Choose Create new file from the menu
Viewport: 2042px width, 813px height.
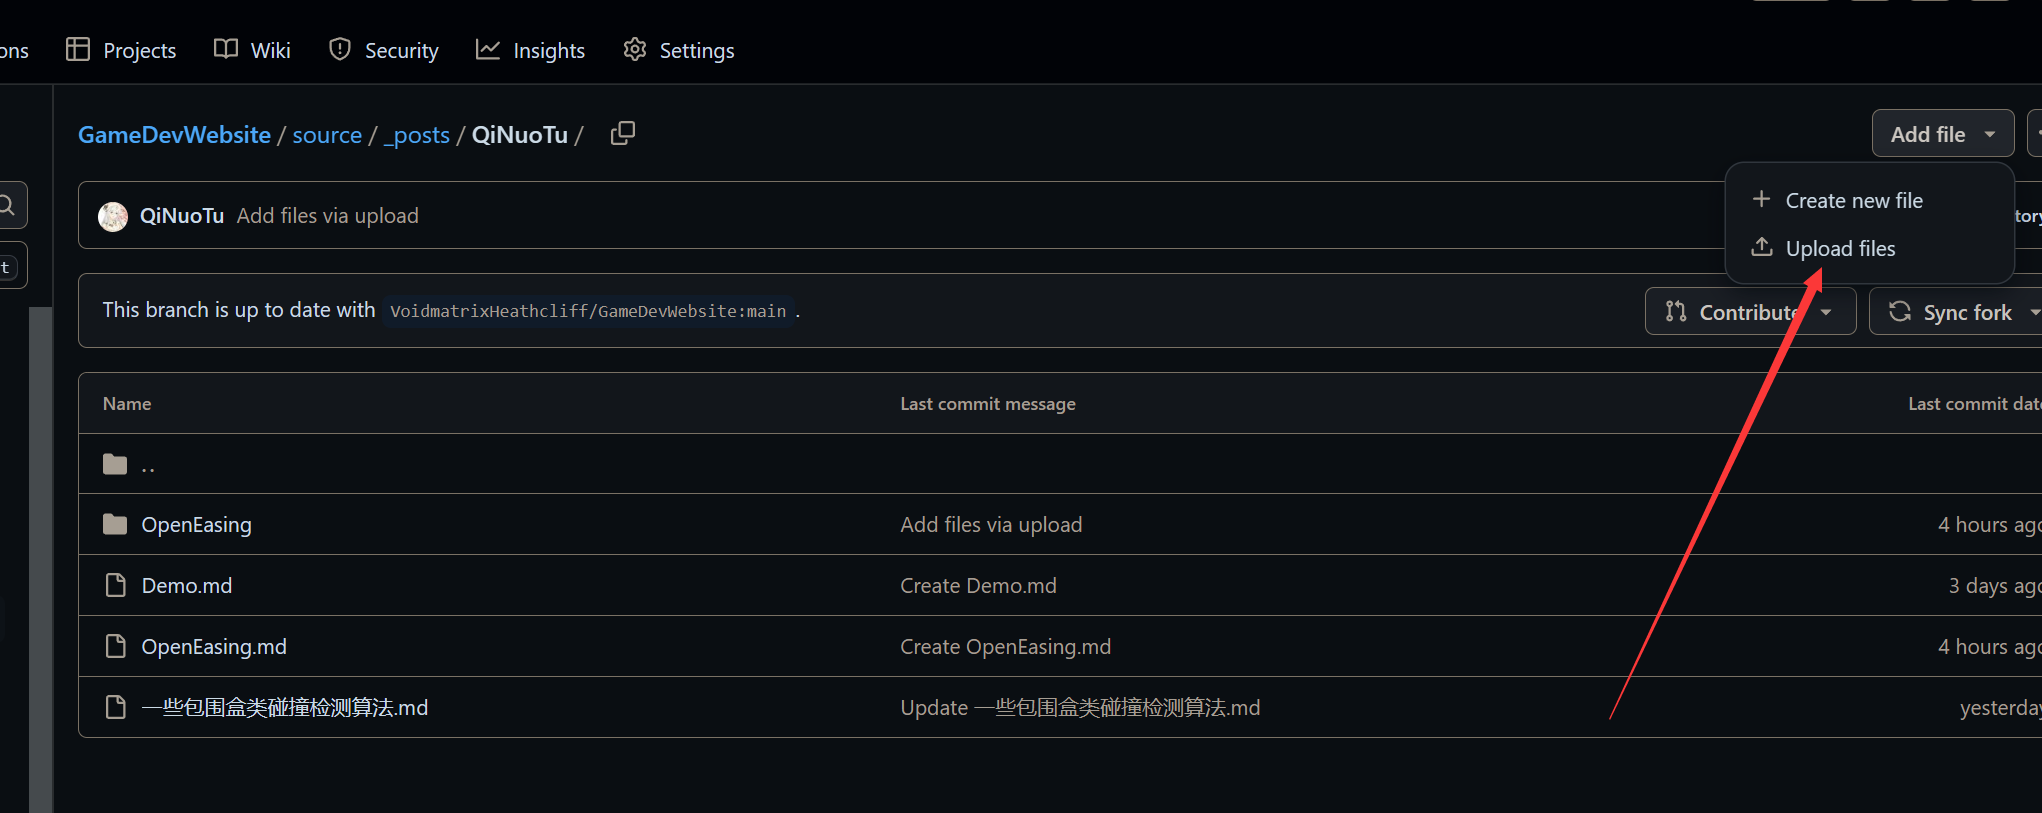(x=1854, y=200)
